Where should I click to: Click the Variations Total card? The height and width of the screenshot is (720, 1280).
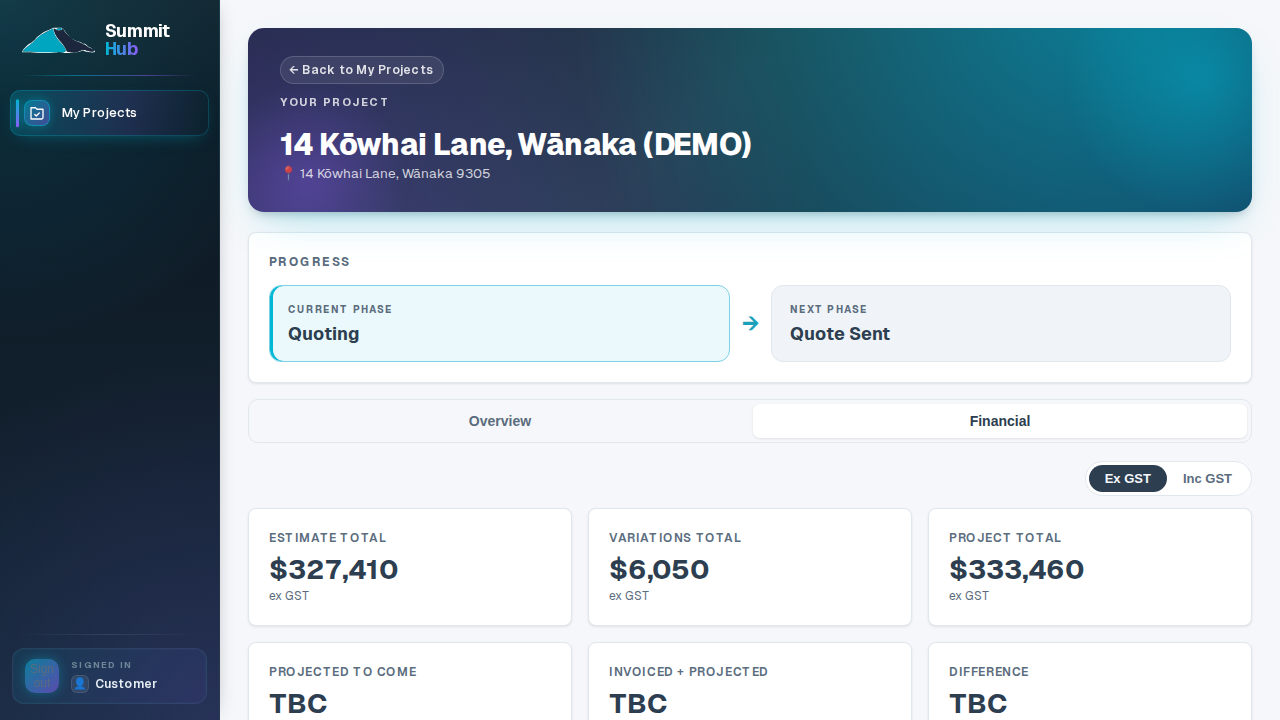point(750,567)
